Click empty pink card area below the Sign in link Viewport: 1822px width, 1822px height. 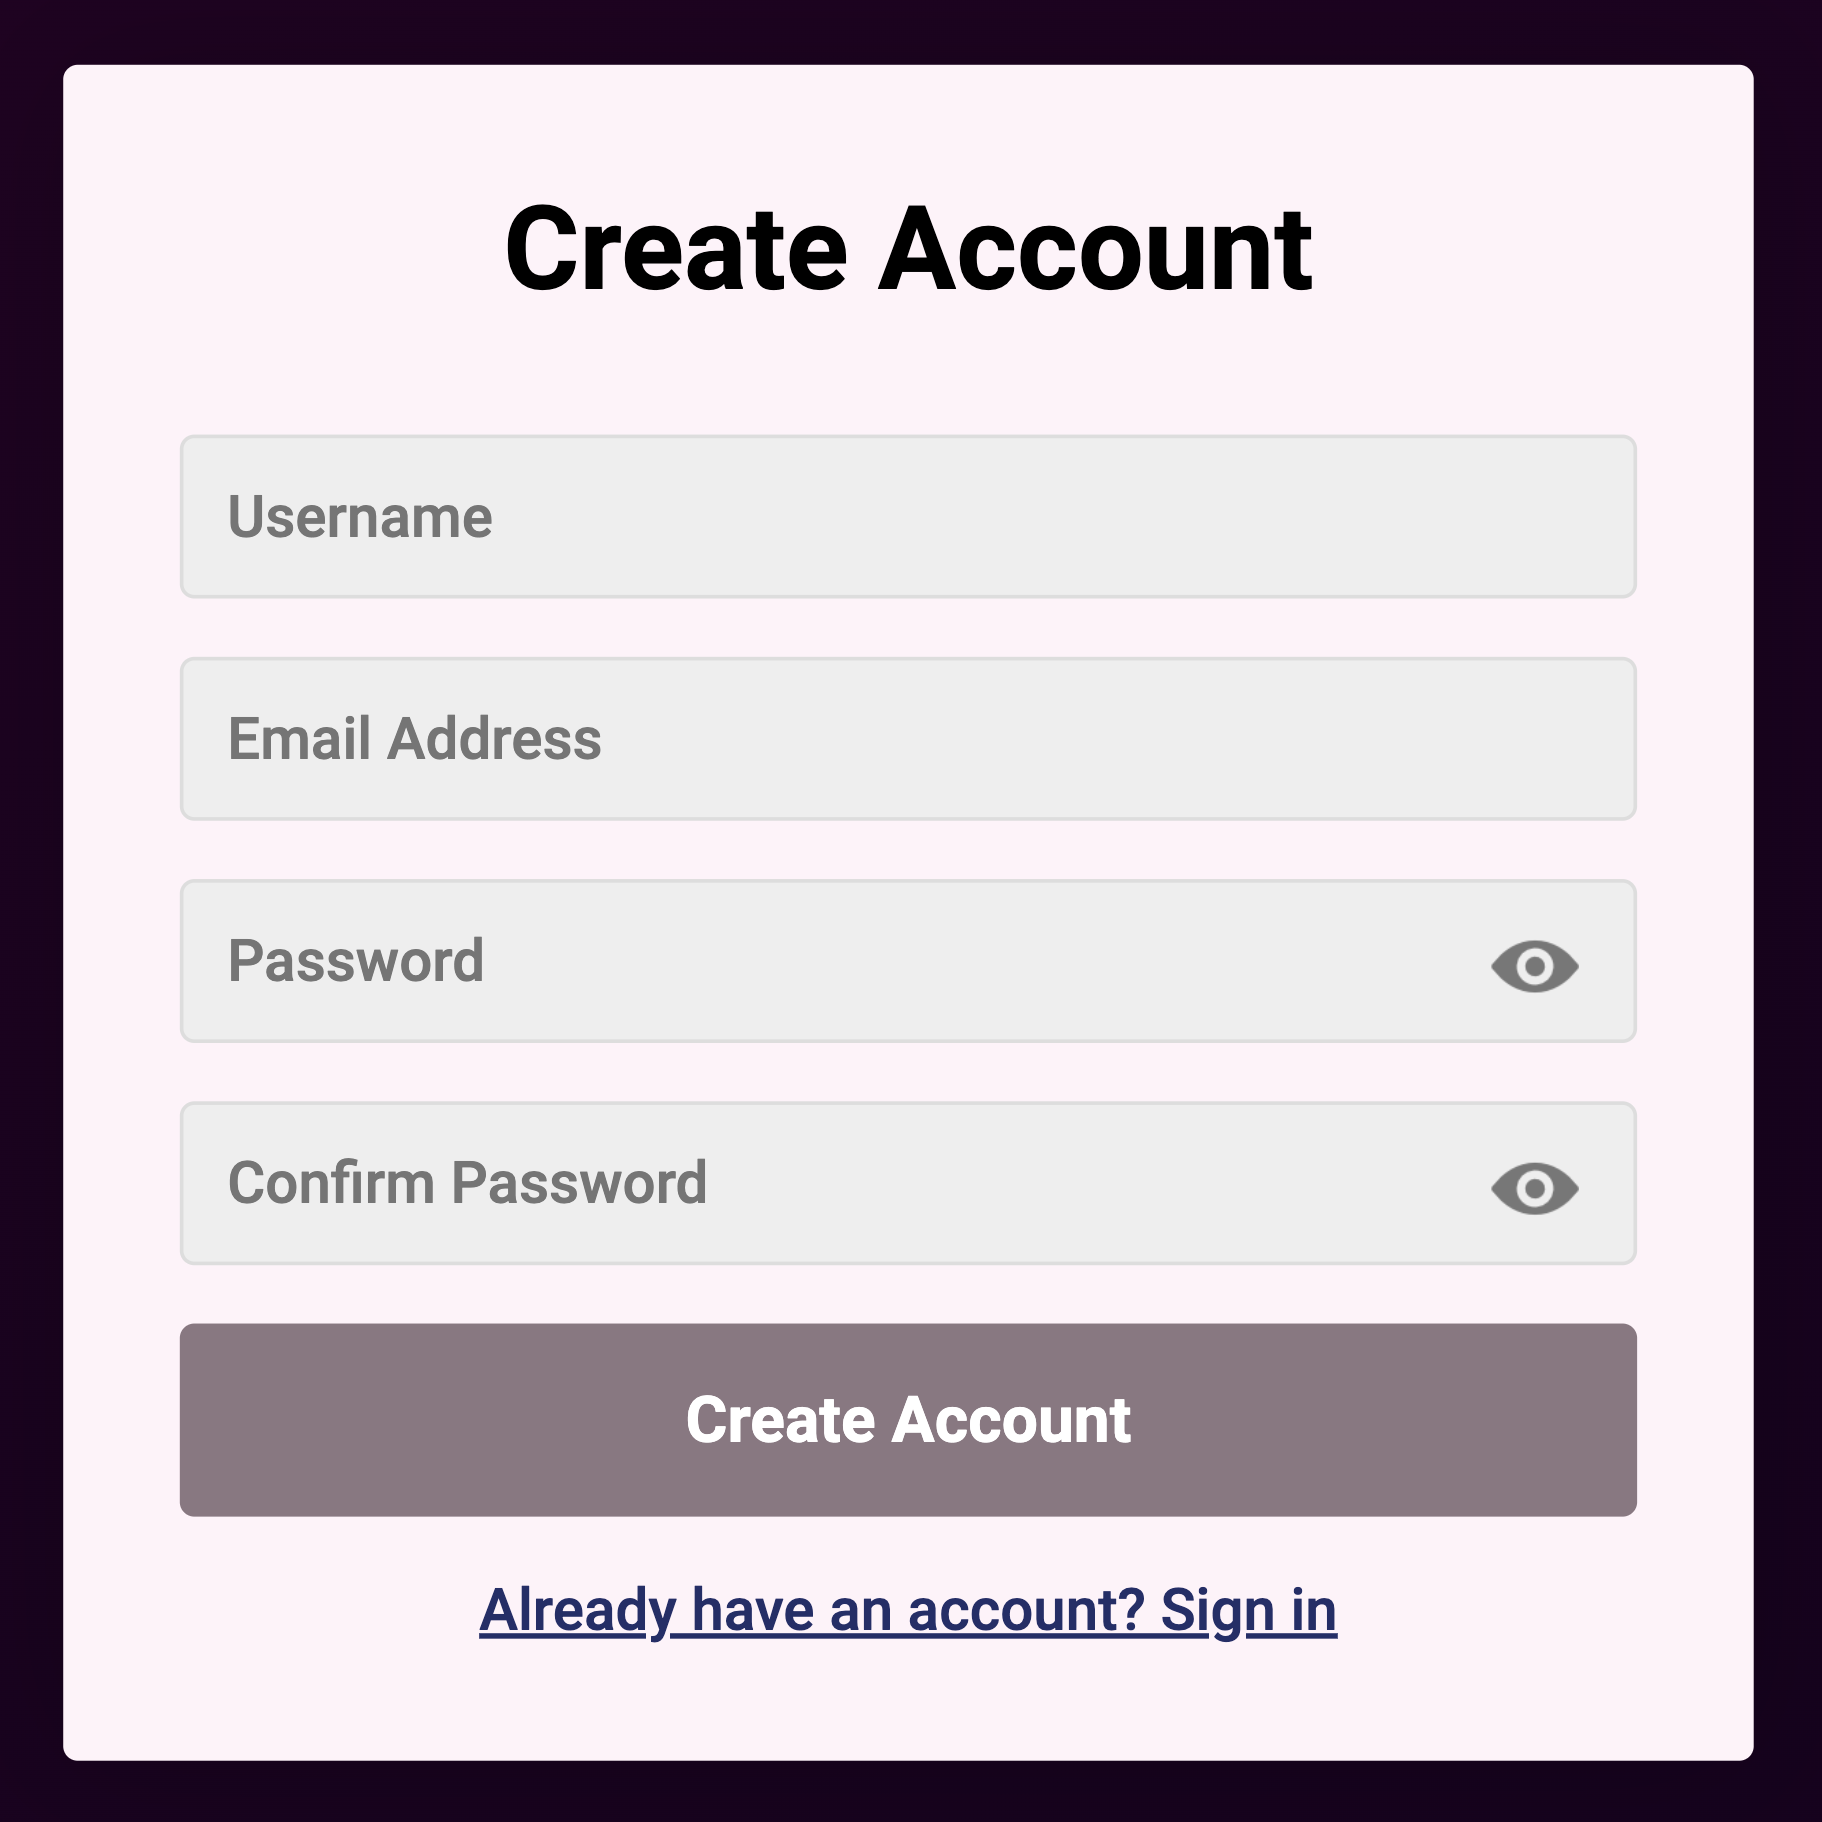pos(908,1705)
